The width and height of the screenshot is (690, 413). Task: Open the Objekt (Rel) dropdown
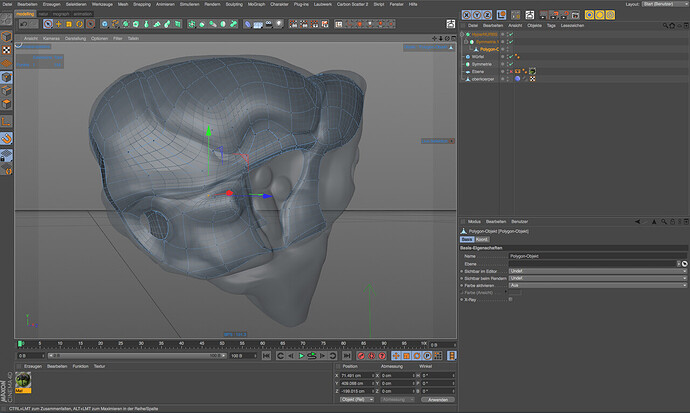click(x=357, y=399)
